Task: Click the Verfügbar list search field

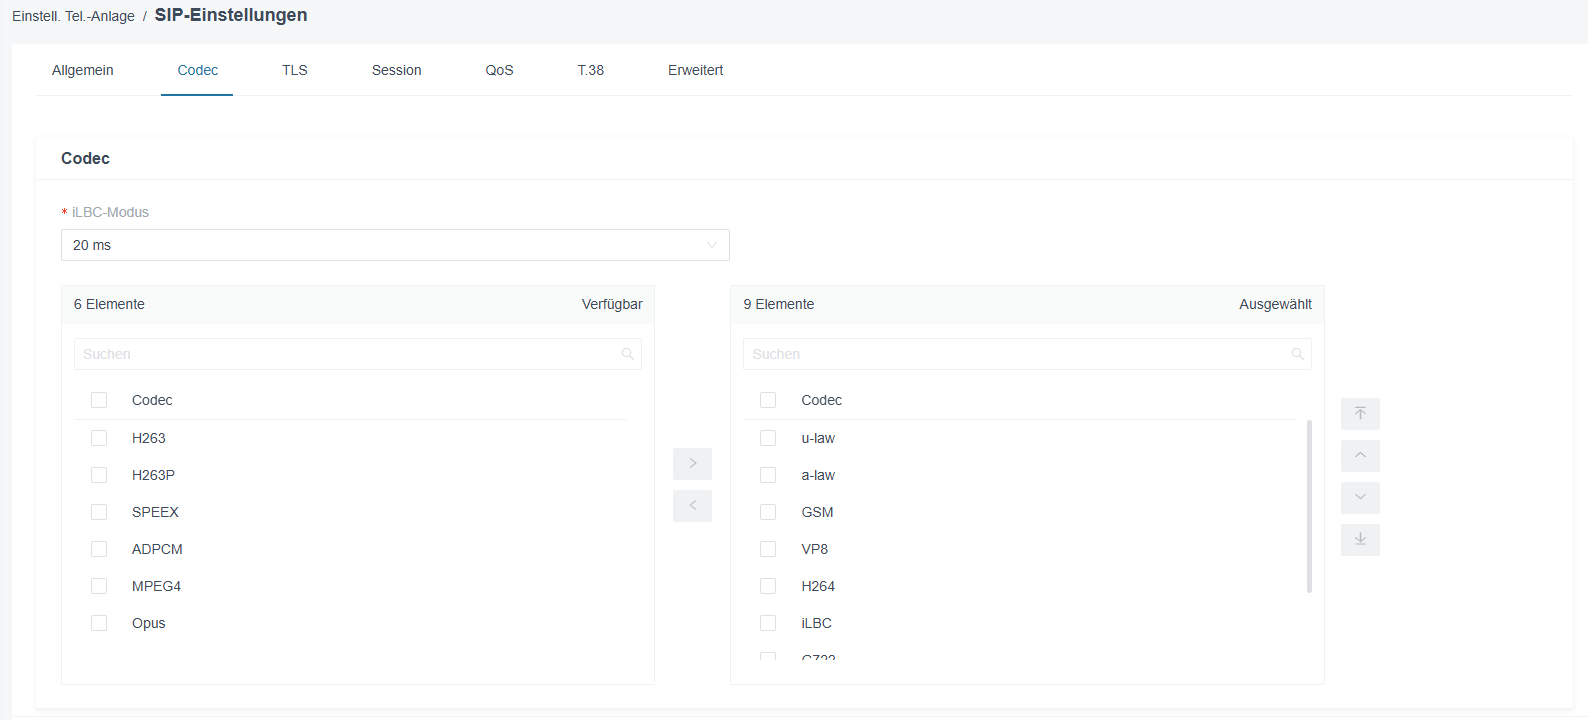Action: click(358, 354)
